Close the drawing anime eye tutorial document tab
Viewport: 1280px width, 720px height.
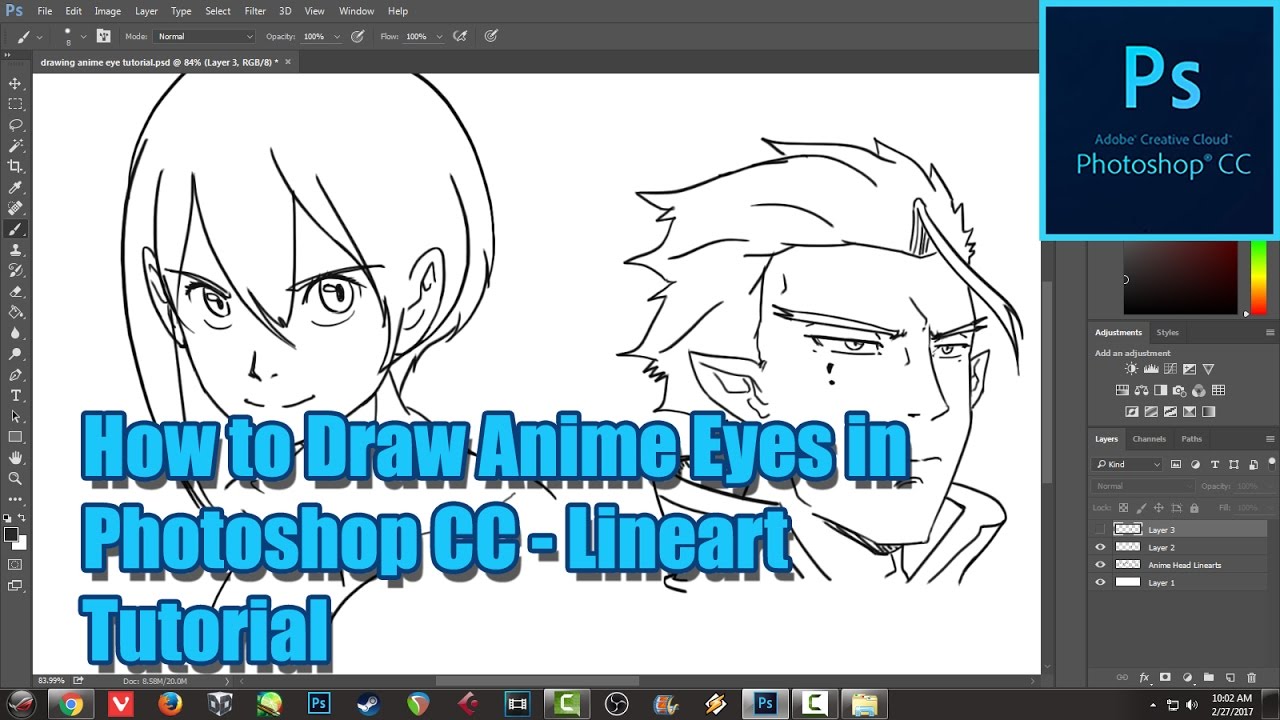click(288, 62)
